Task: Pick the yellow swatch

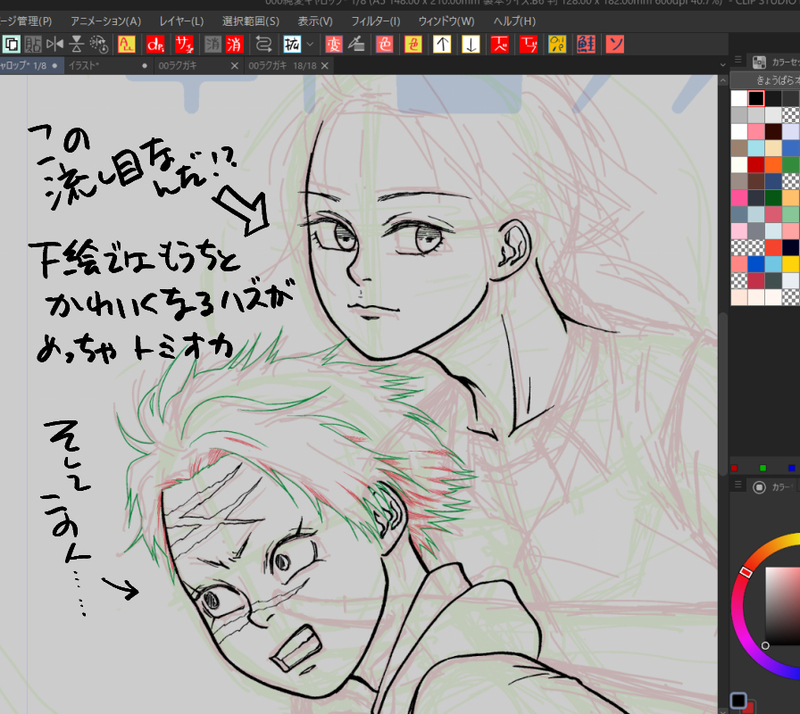Action: pyautogui.click(x=791, y=264)
